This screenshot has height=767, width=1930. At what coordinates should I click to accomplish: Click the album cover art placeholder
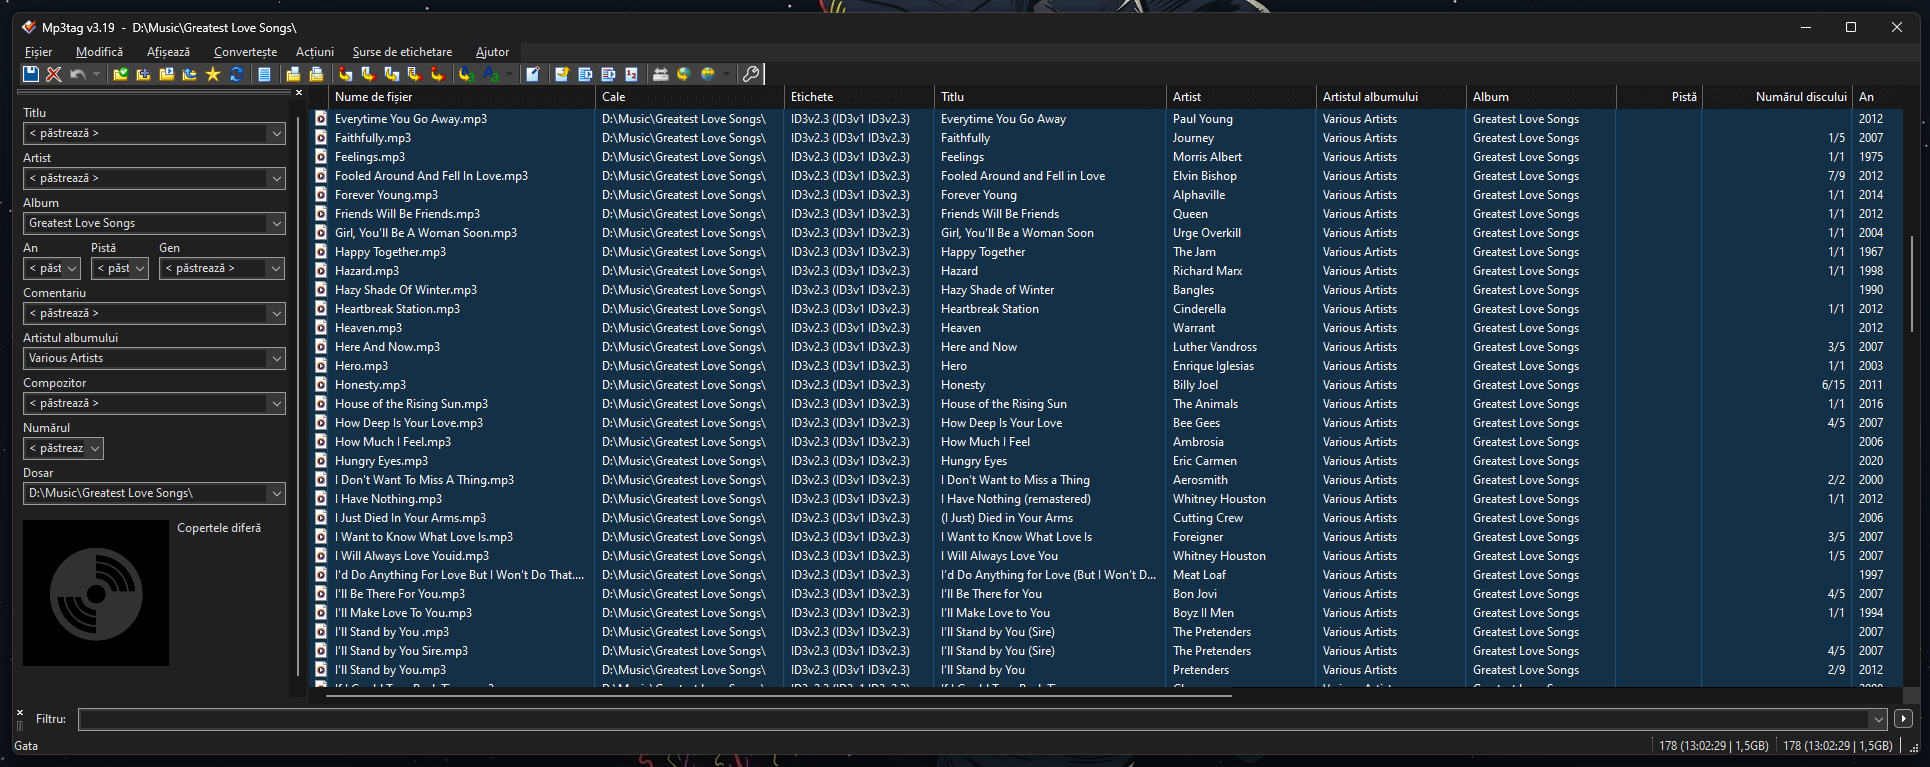(x=96, y=593)
